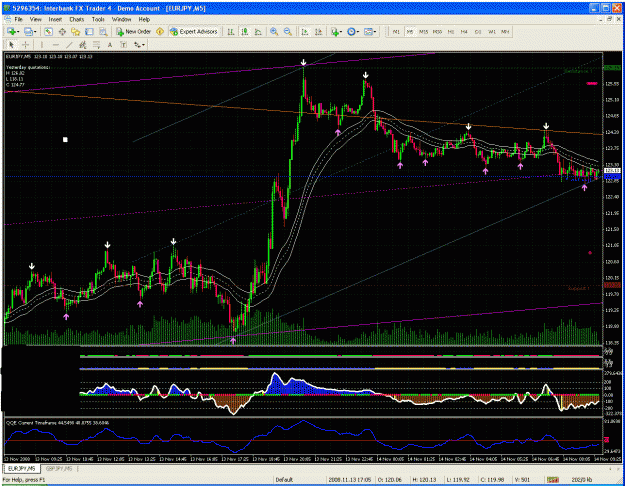Open the arrows objects dropdown
This screenshot has height=486, width=625.
tap(139, 45)
